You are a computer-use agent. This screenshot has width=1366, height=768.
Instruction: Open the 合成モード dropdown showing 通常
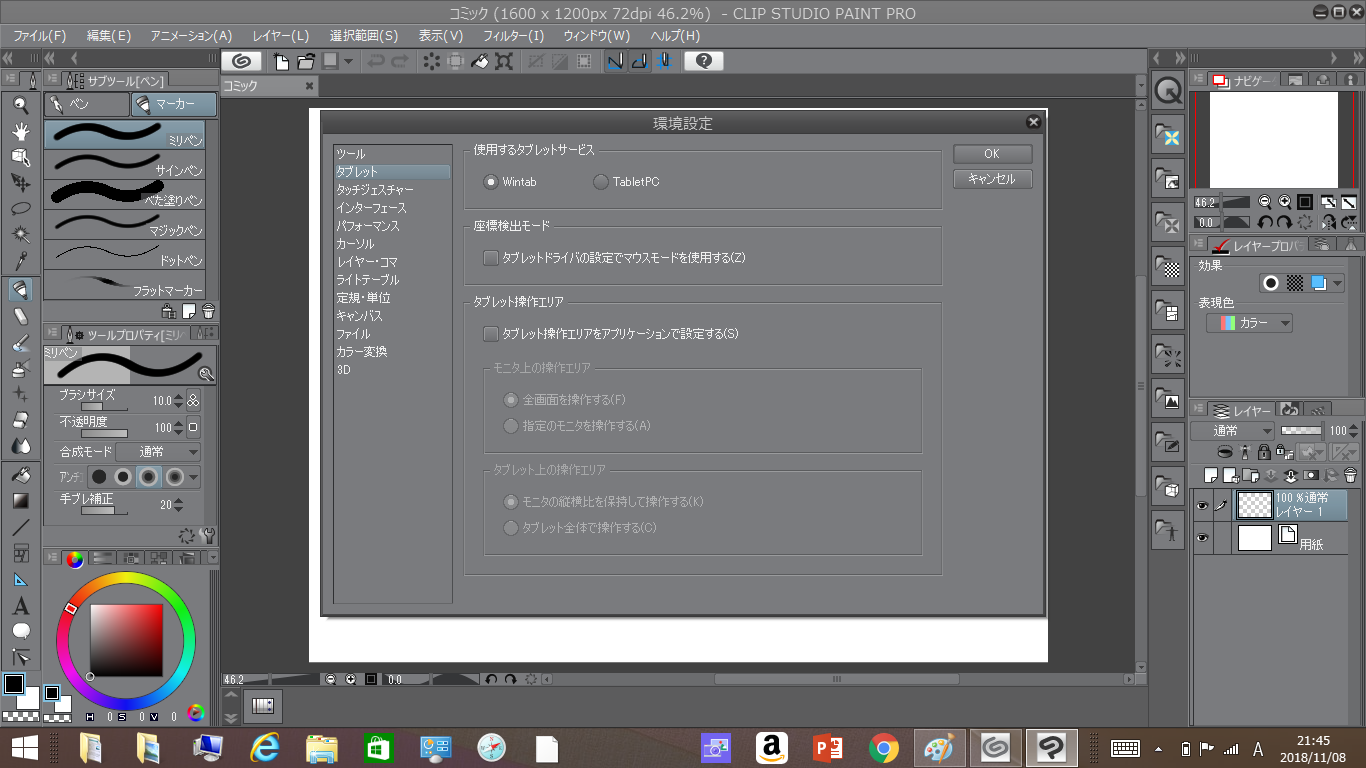coord(158,452)
